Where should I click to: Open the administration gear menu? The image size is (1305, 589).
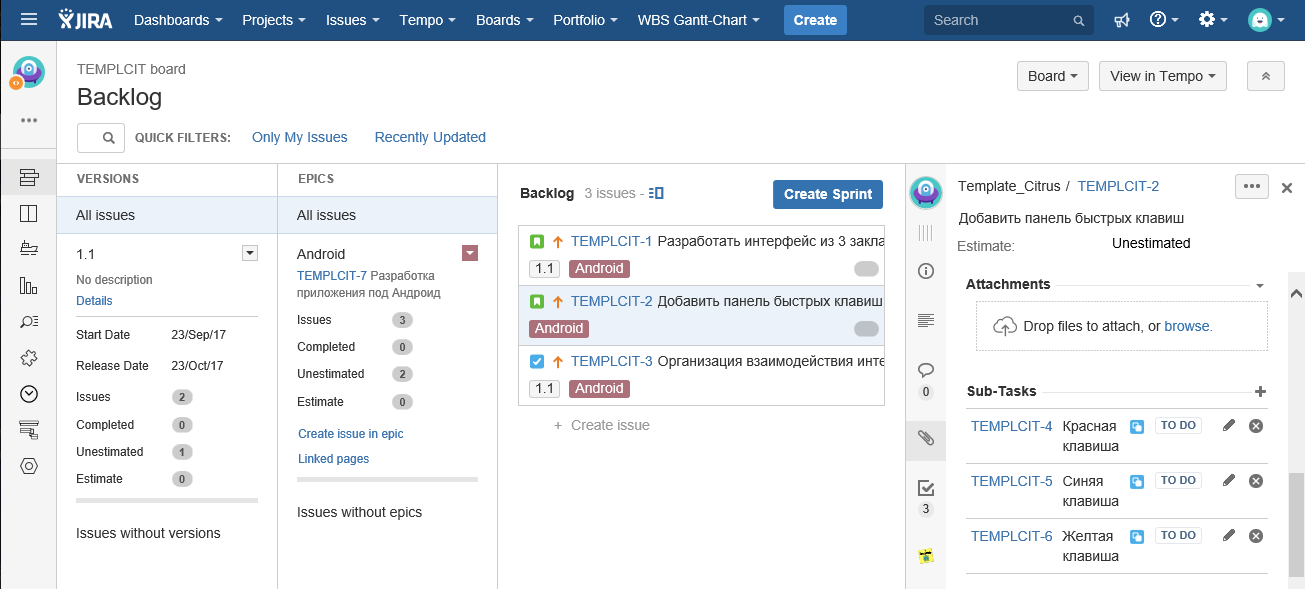point(1213,20)
